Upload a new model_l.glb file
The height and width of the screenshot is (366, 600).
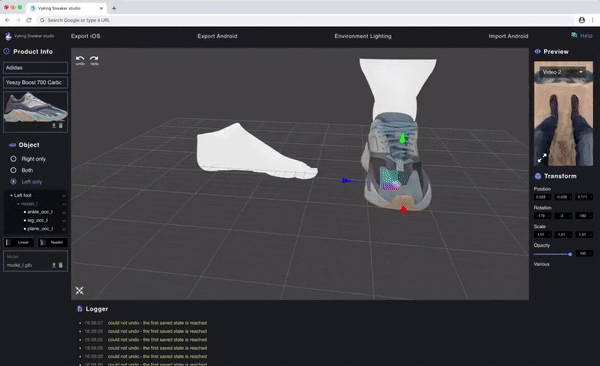(54, 265)
